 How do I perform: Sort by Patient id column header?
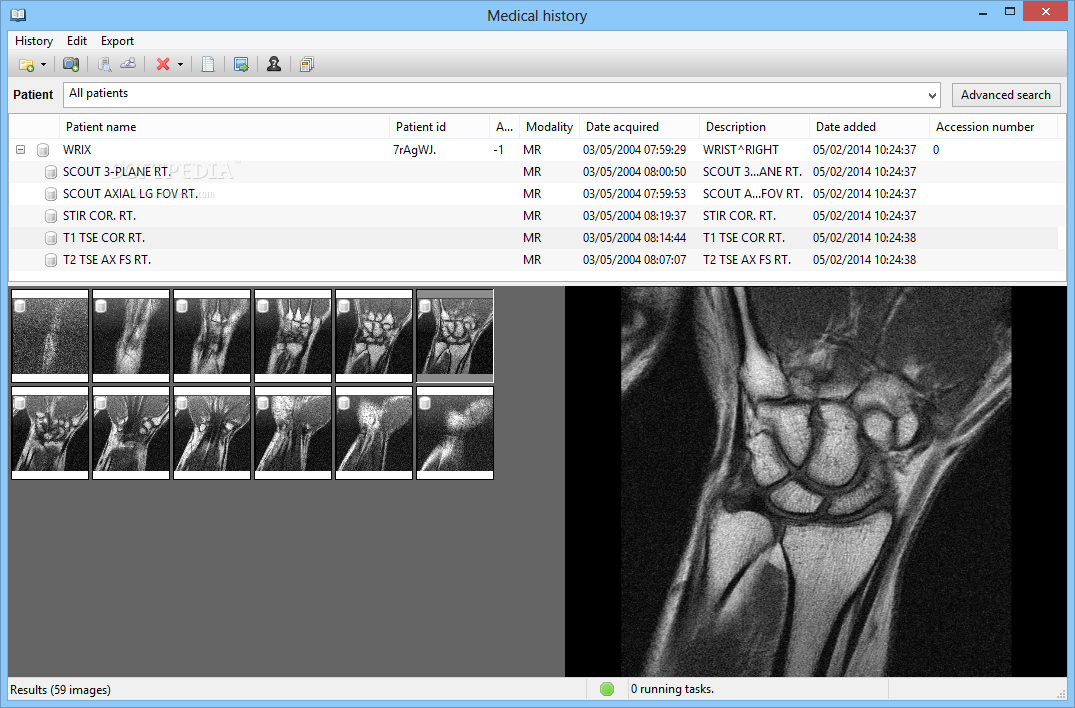click(439, 127)
